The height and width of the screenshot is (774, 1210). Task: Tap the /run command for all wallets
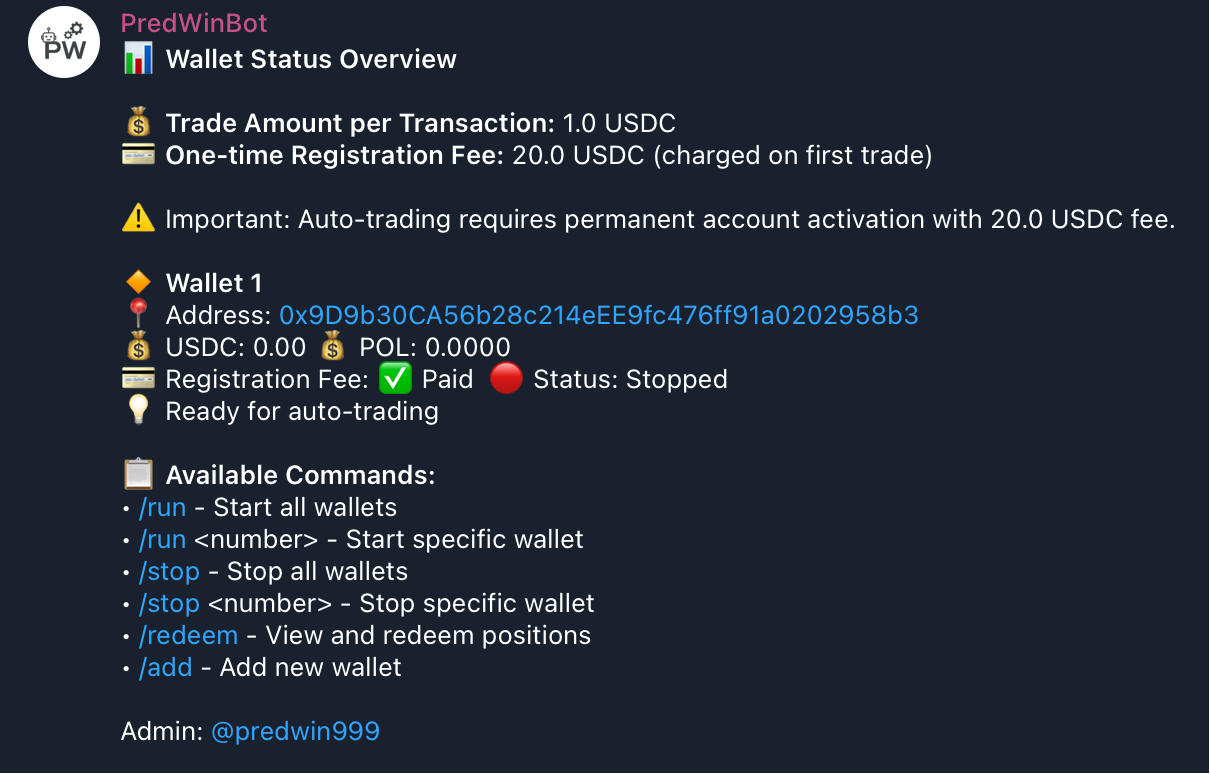(162, 507)
